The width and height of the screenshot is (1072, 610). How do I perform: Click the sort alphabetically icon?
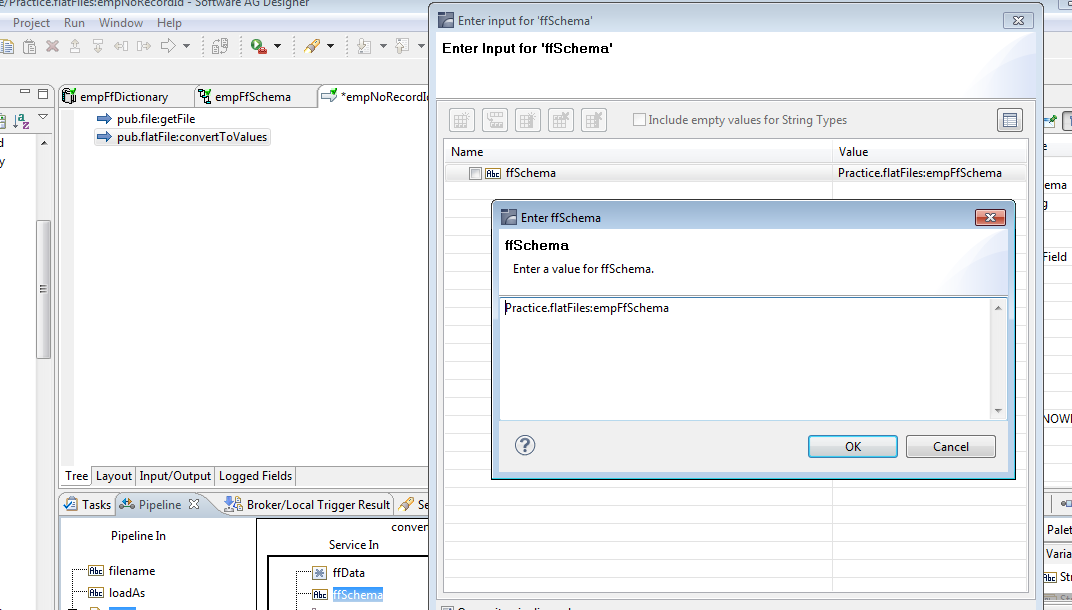coord(21,121)
